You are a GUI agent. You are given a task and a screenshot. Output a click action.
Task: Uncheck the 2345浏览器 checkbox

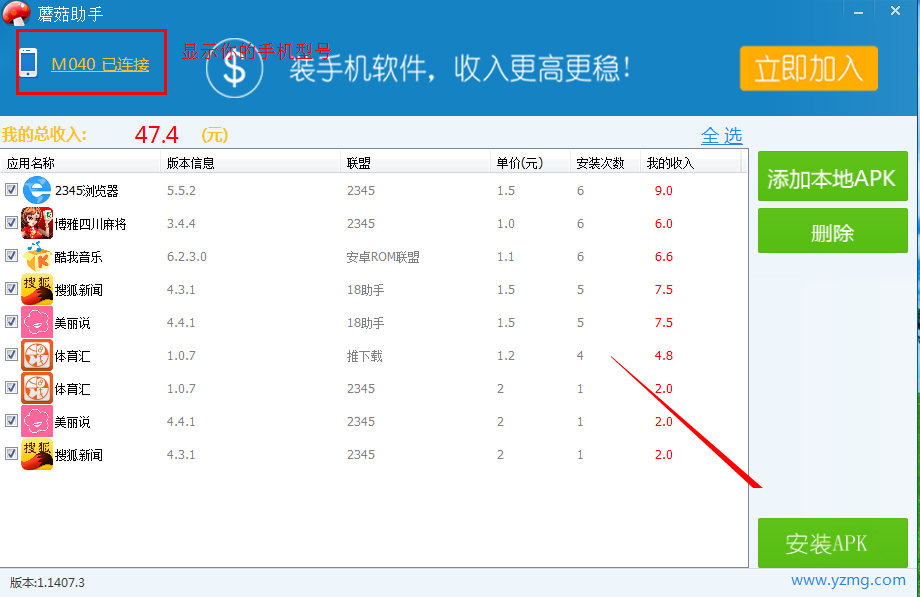coord(11,190)
